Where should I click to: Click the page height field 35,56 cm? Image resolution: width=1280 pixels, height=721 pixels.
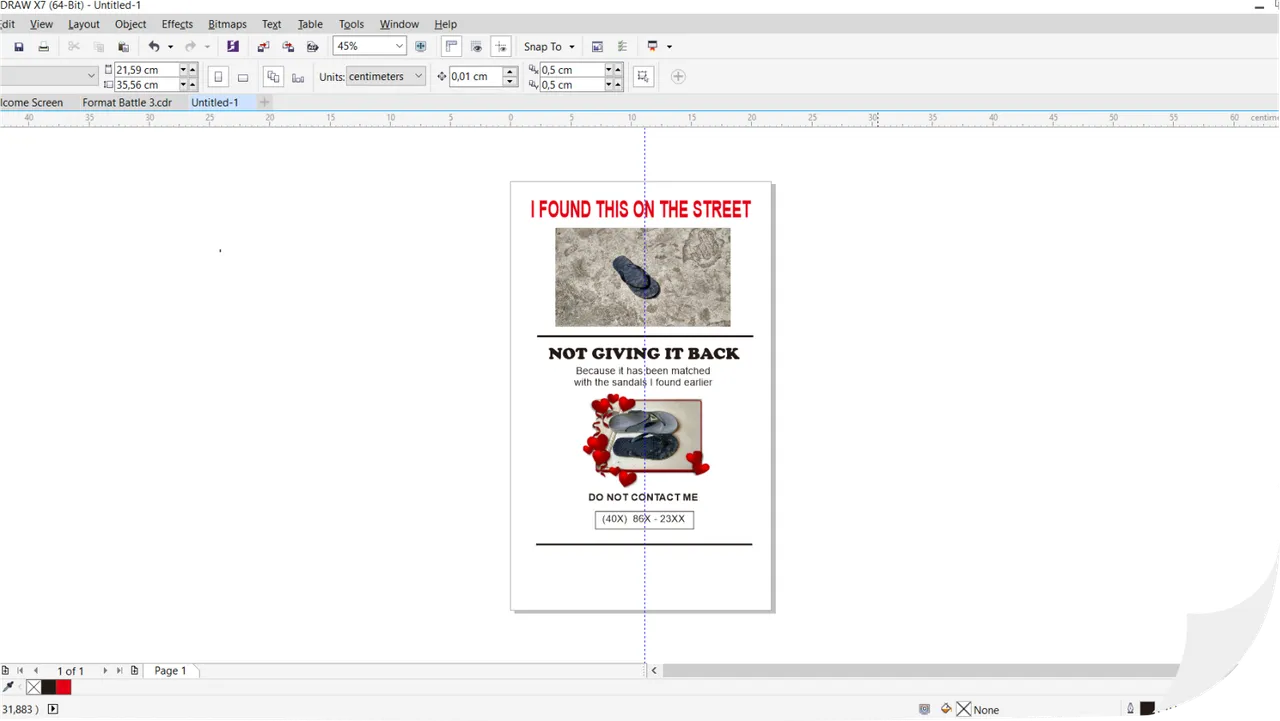pos(147,85)
